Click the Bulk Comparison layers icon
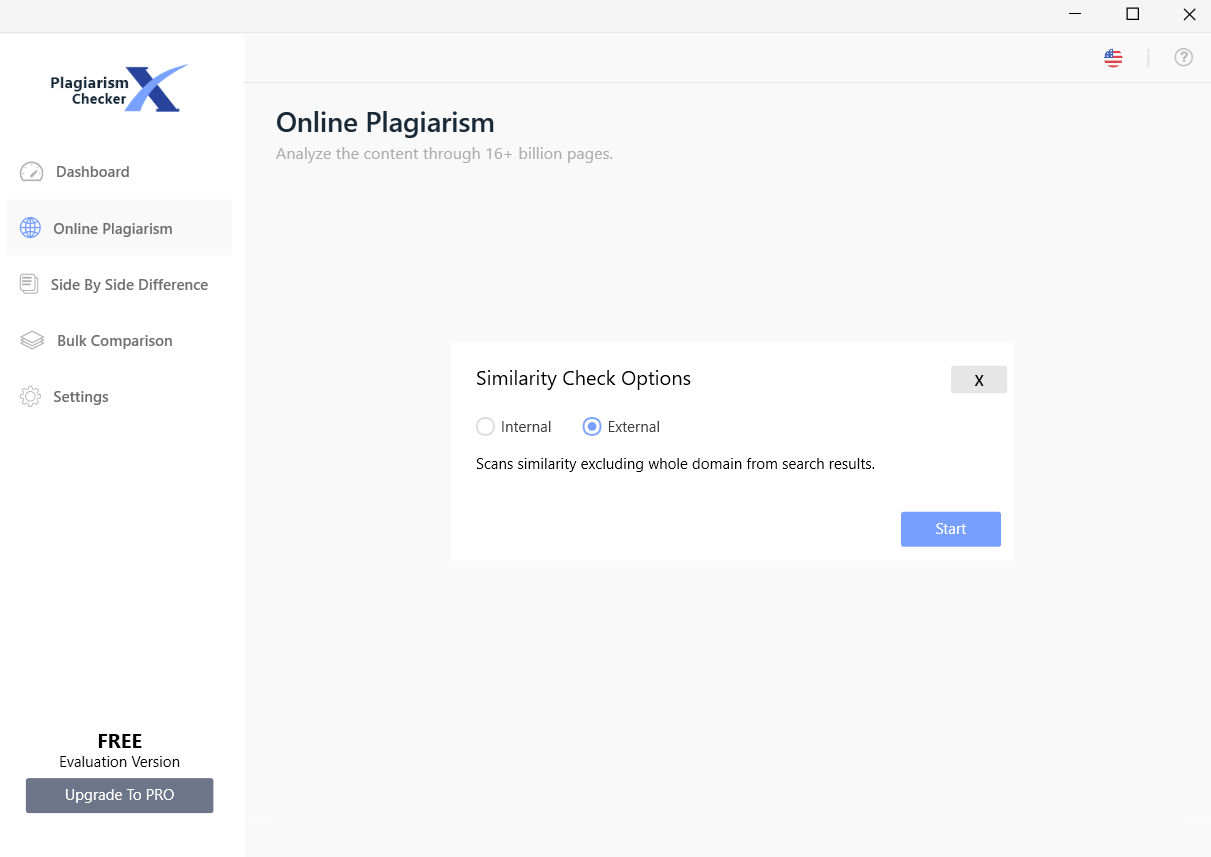This screenshot has width=1211, height=857. point(32,340)
